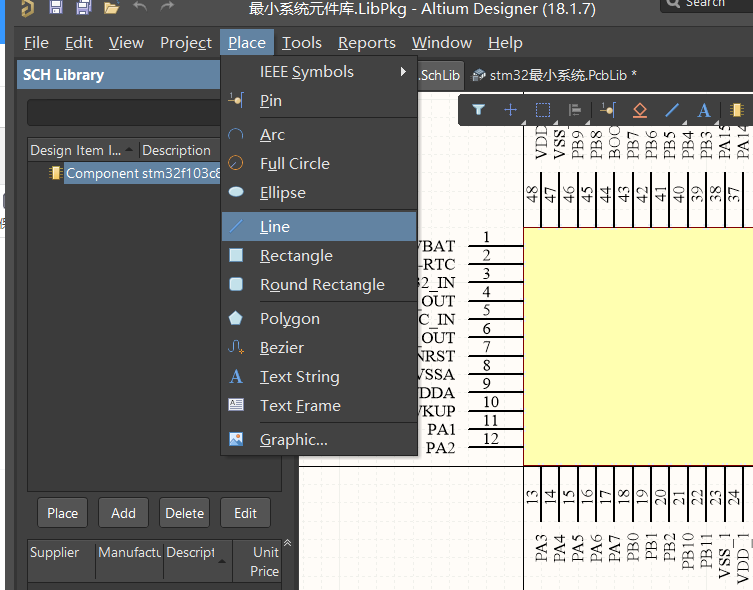
Task: Click the component chip icon in the floating toolbar
Action: click(x=736, y=110)
